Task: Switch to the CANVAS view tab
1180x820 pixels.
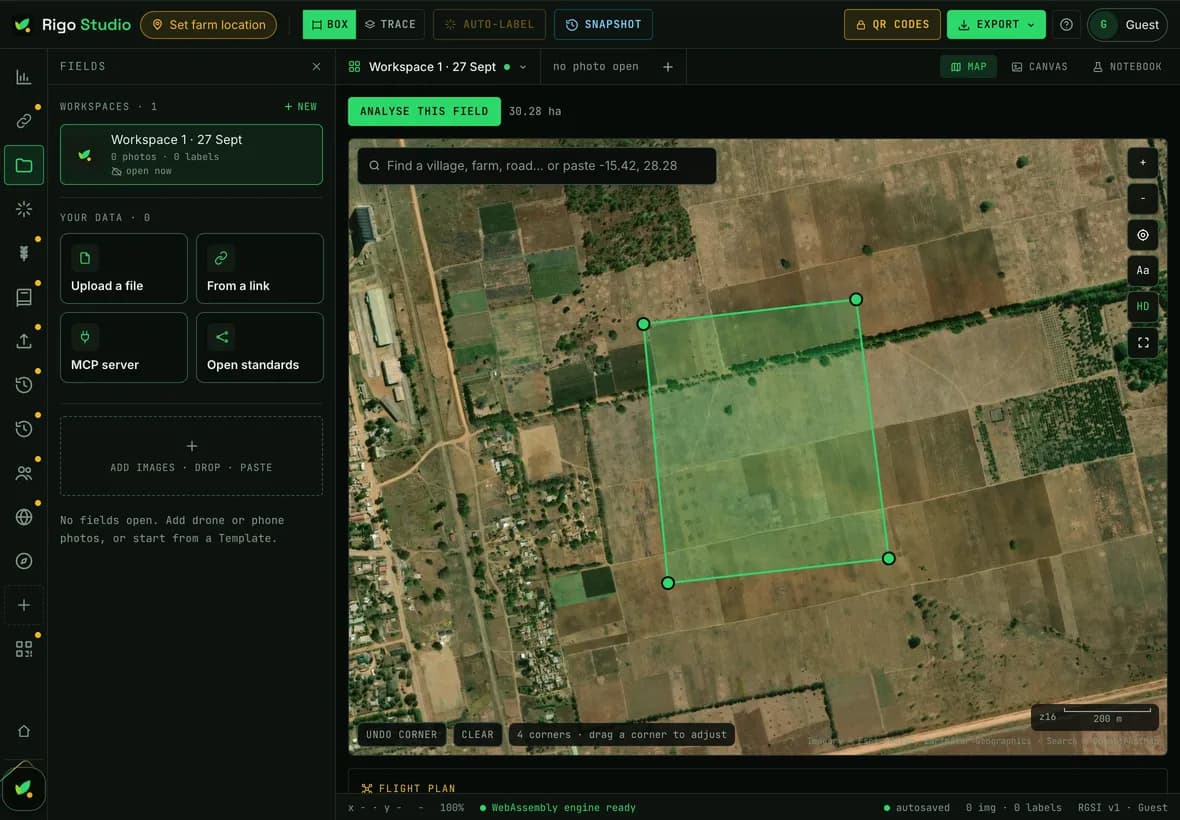Action: 1039,67
